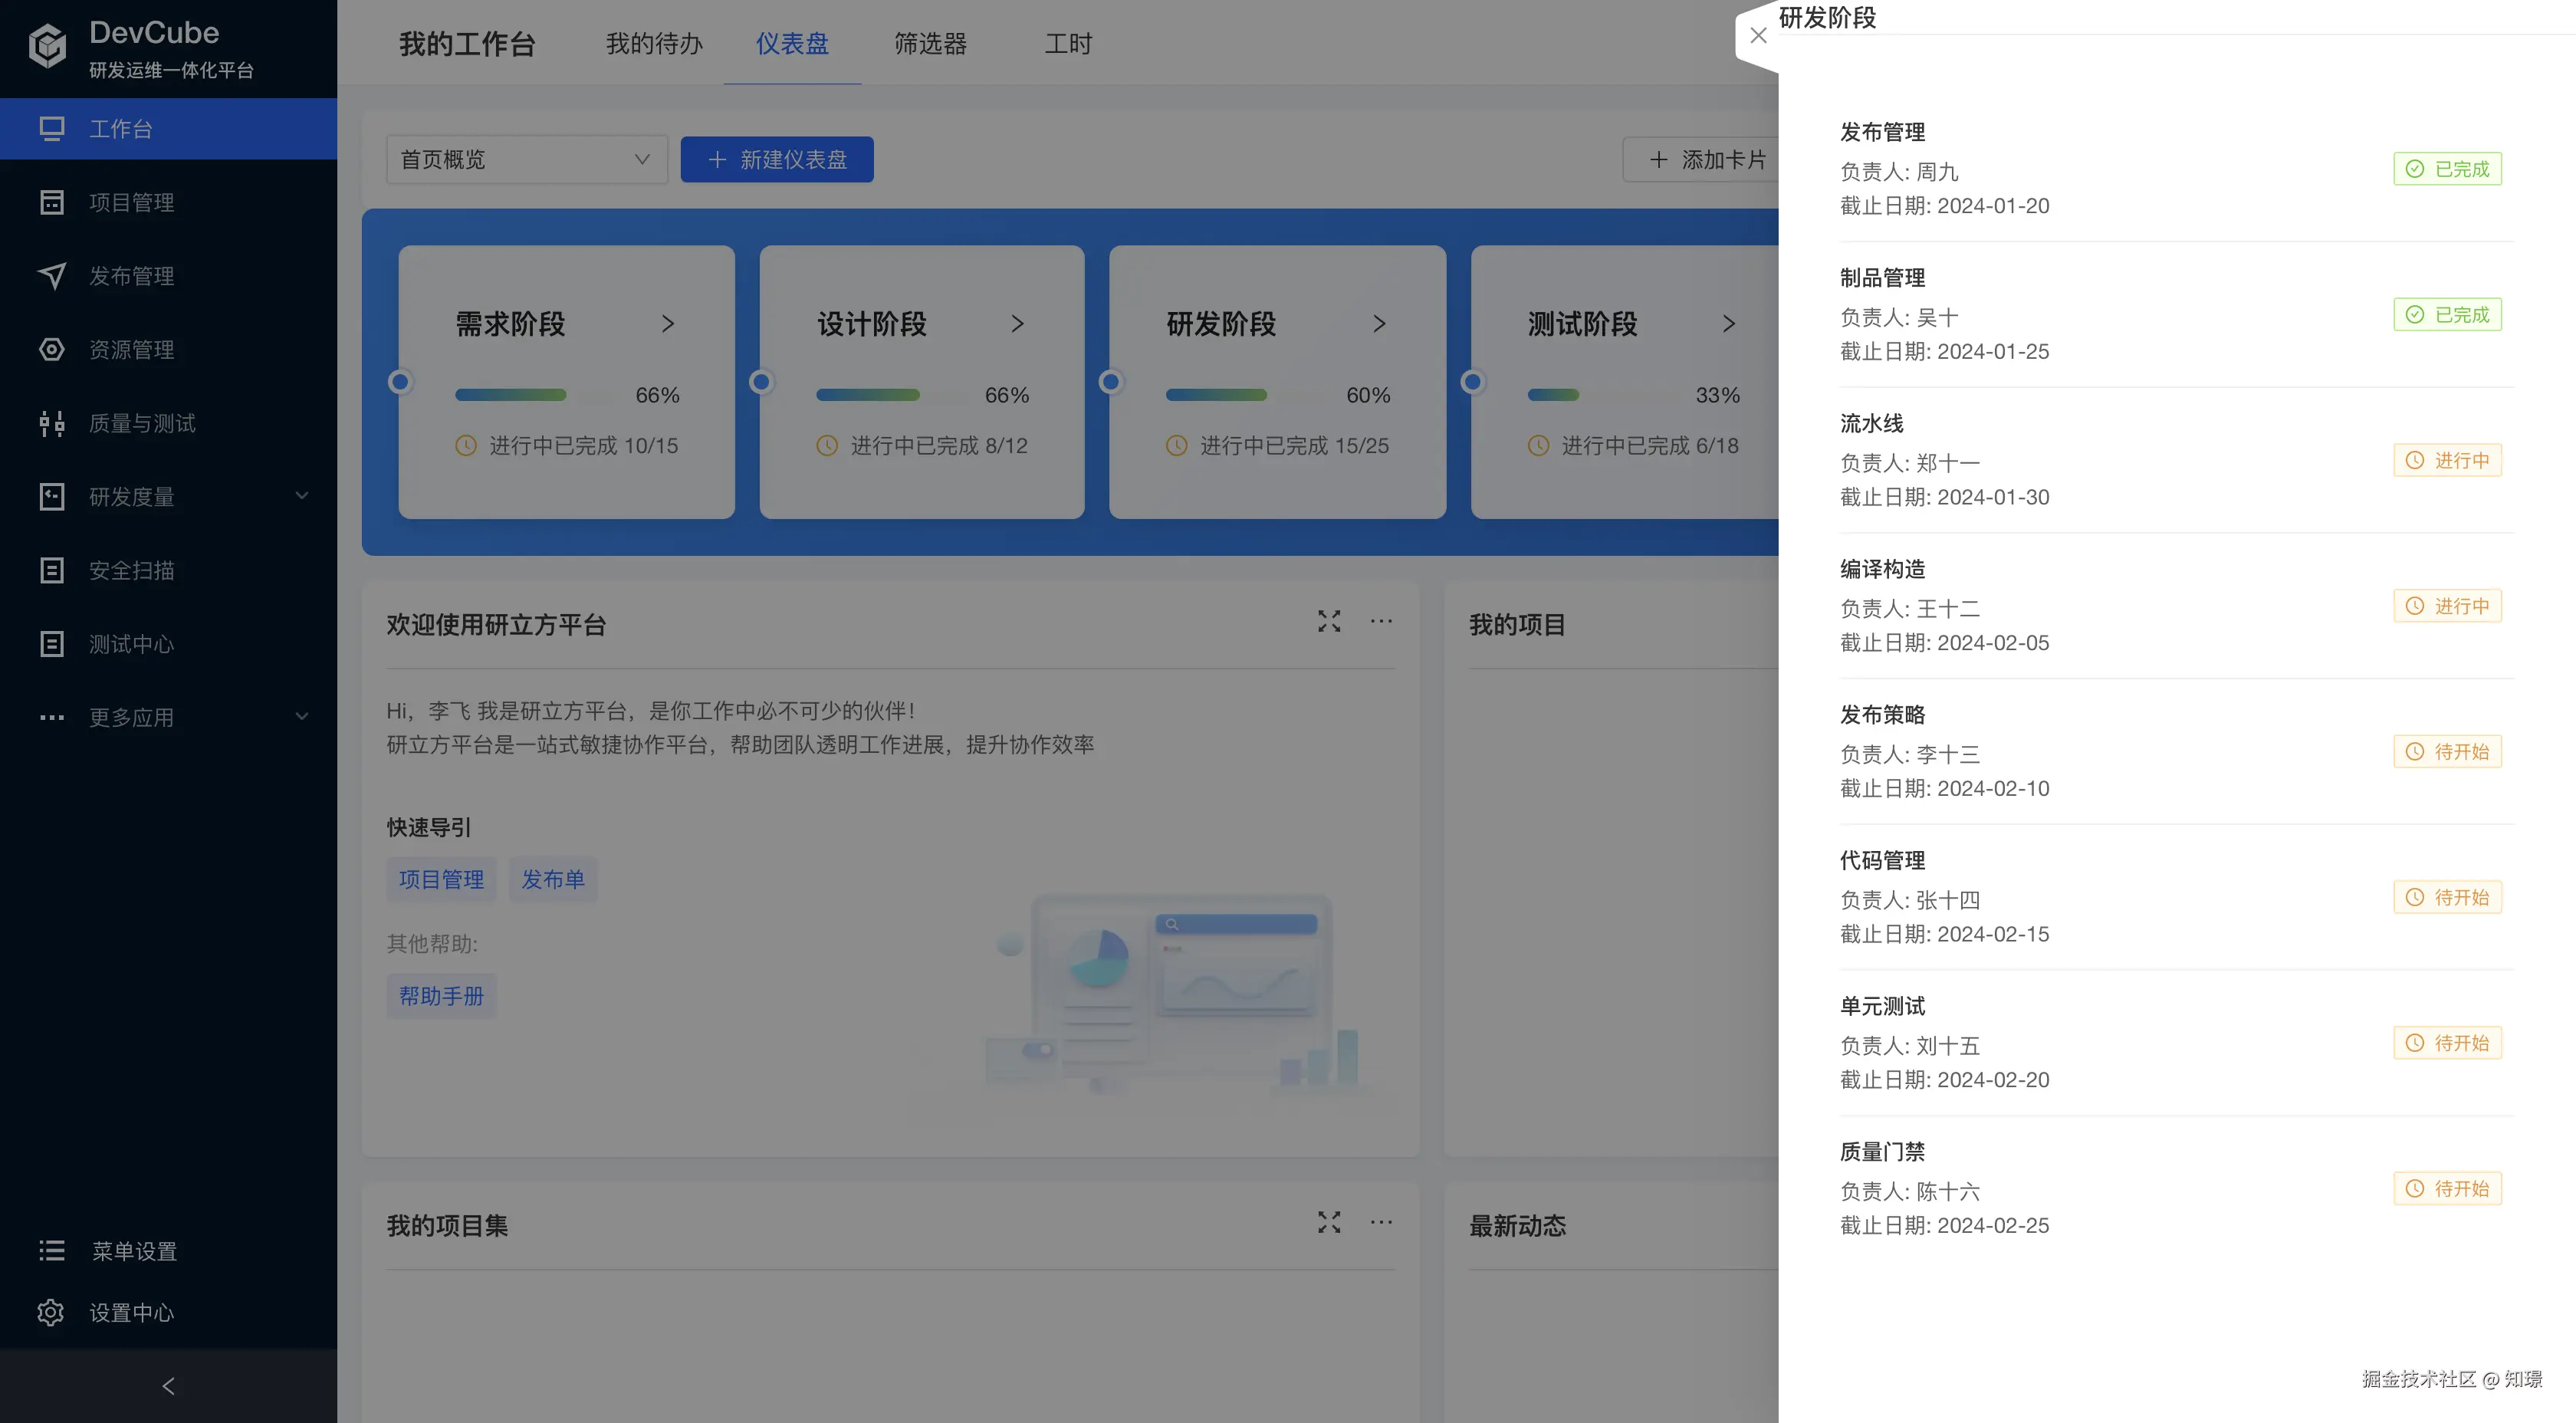Select the 资源管理 sidebar icon

[x=52, y=349]
